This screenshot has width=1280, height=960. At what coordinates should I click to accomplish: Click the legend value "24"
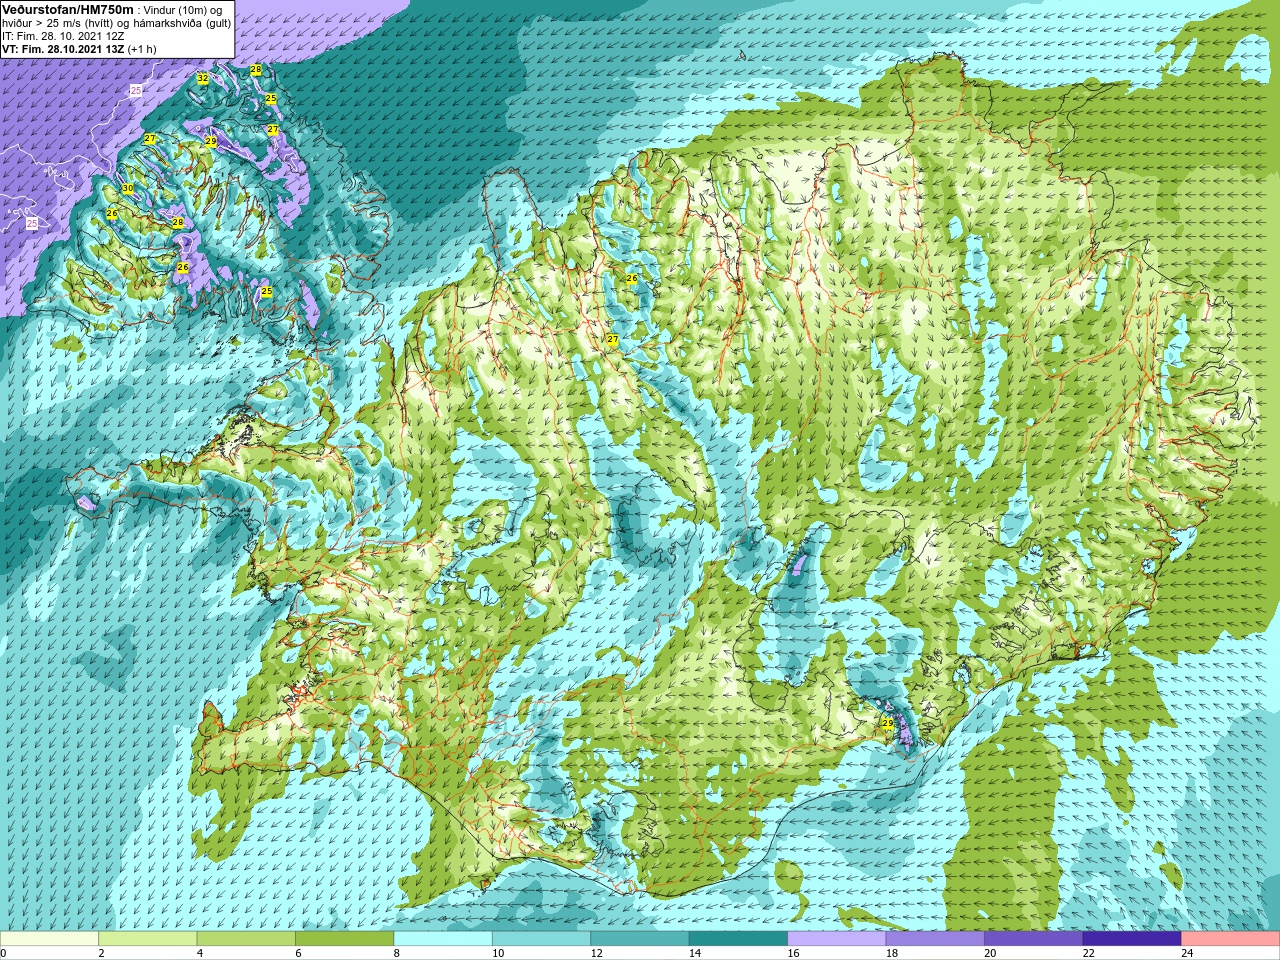(1188, 953)
